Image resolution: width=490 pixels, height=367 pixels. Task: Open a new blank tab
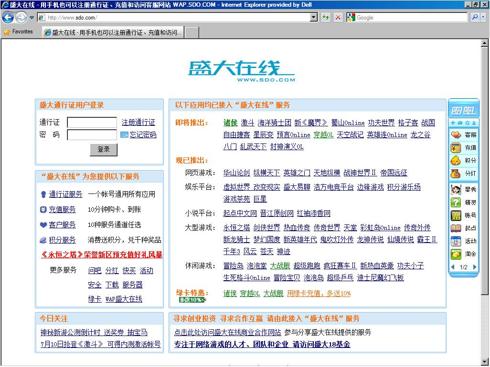191,32
